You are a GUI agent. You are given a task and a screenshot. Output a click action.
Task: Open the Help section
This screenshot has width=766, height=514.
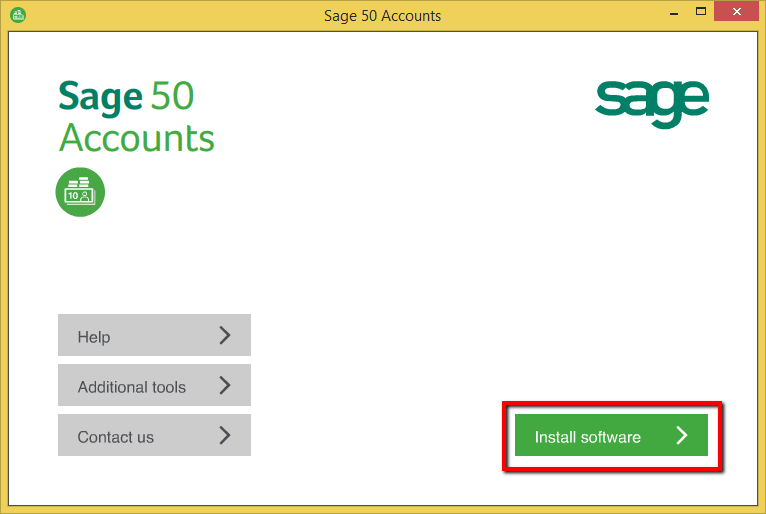[154, 335]
